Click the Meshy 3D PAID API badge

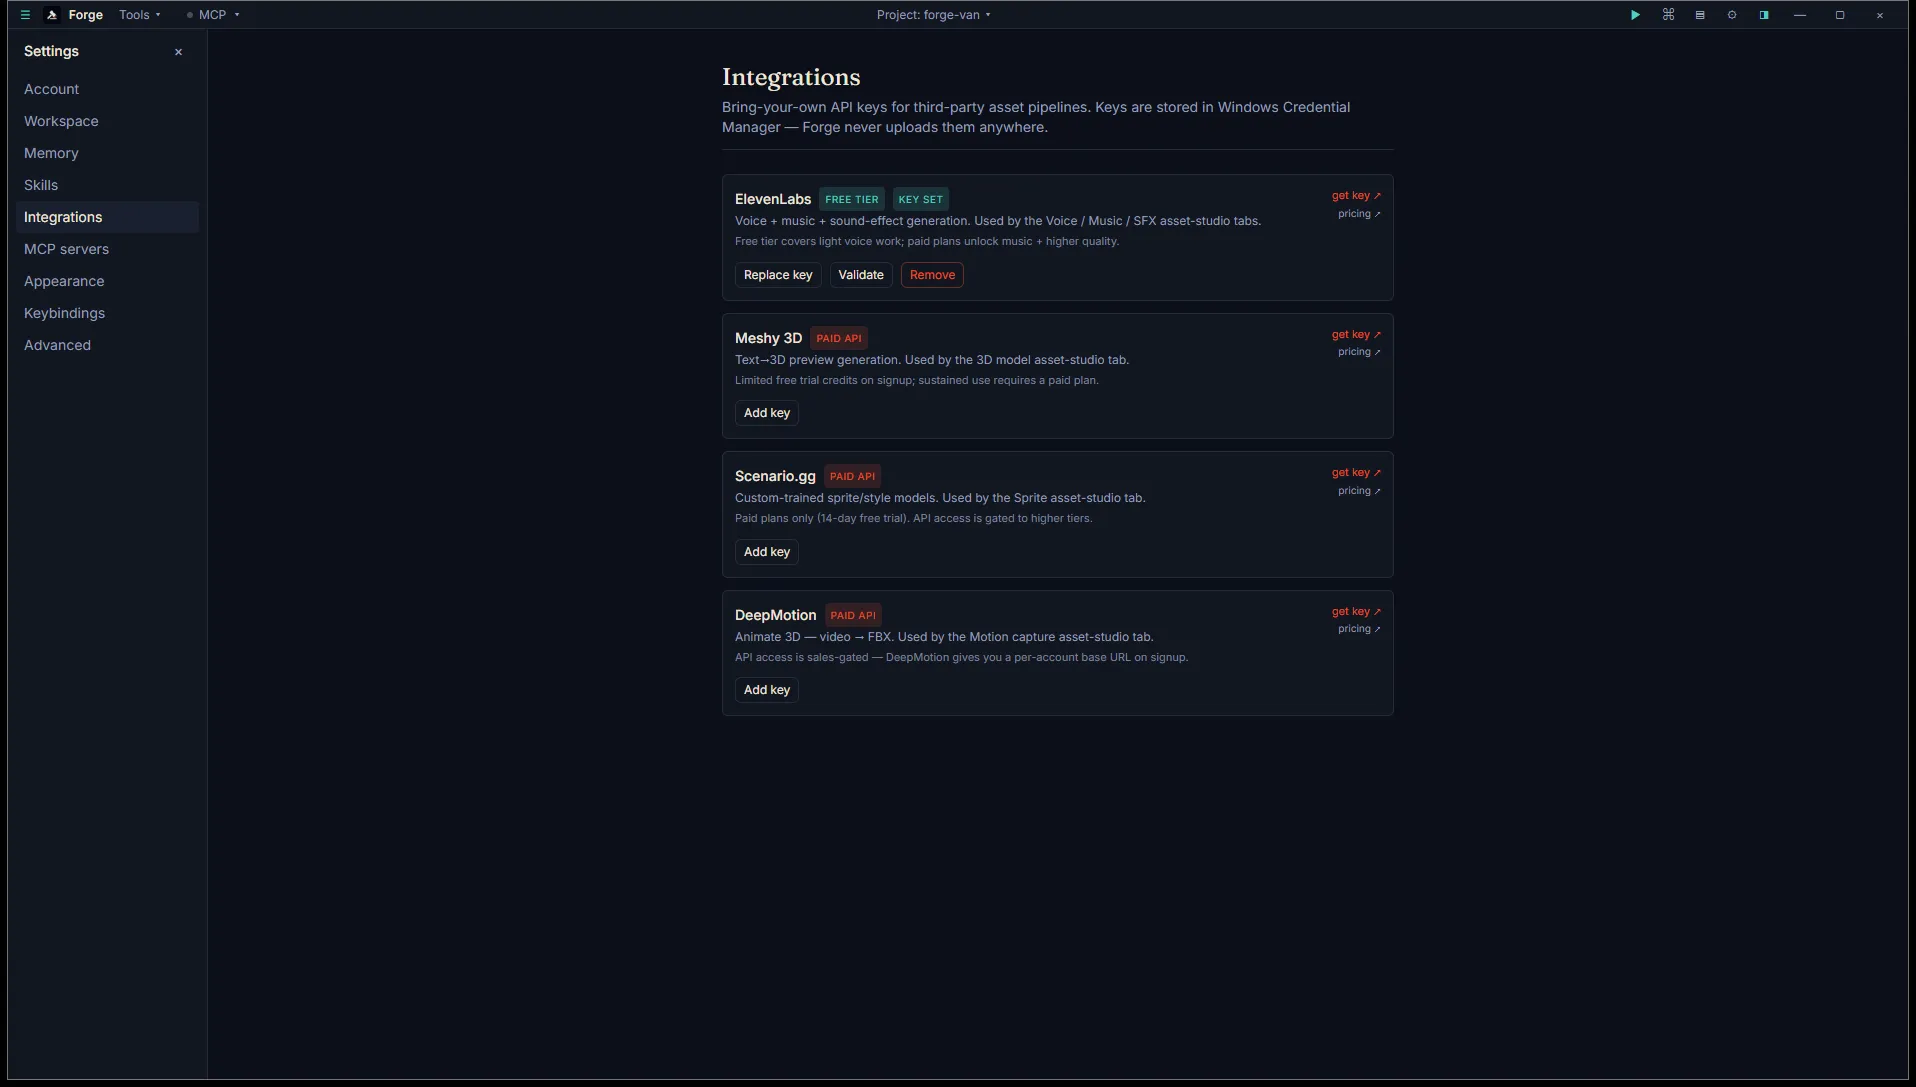click(839, 338)
